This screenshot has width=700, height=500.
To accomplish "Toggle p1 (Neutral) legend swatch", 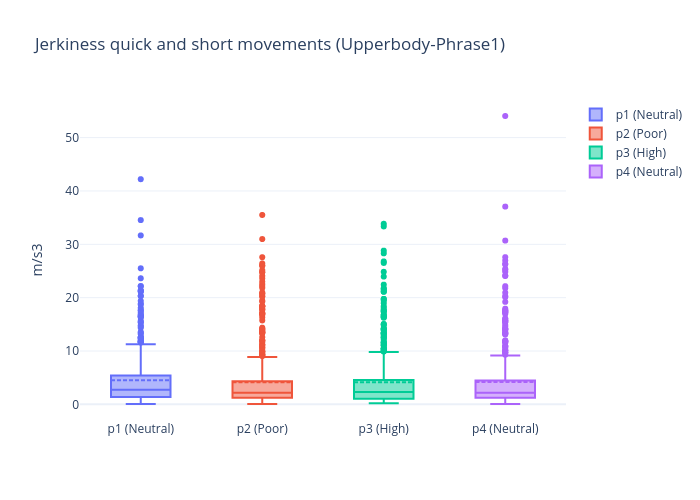I will [x=596, y=115].
